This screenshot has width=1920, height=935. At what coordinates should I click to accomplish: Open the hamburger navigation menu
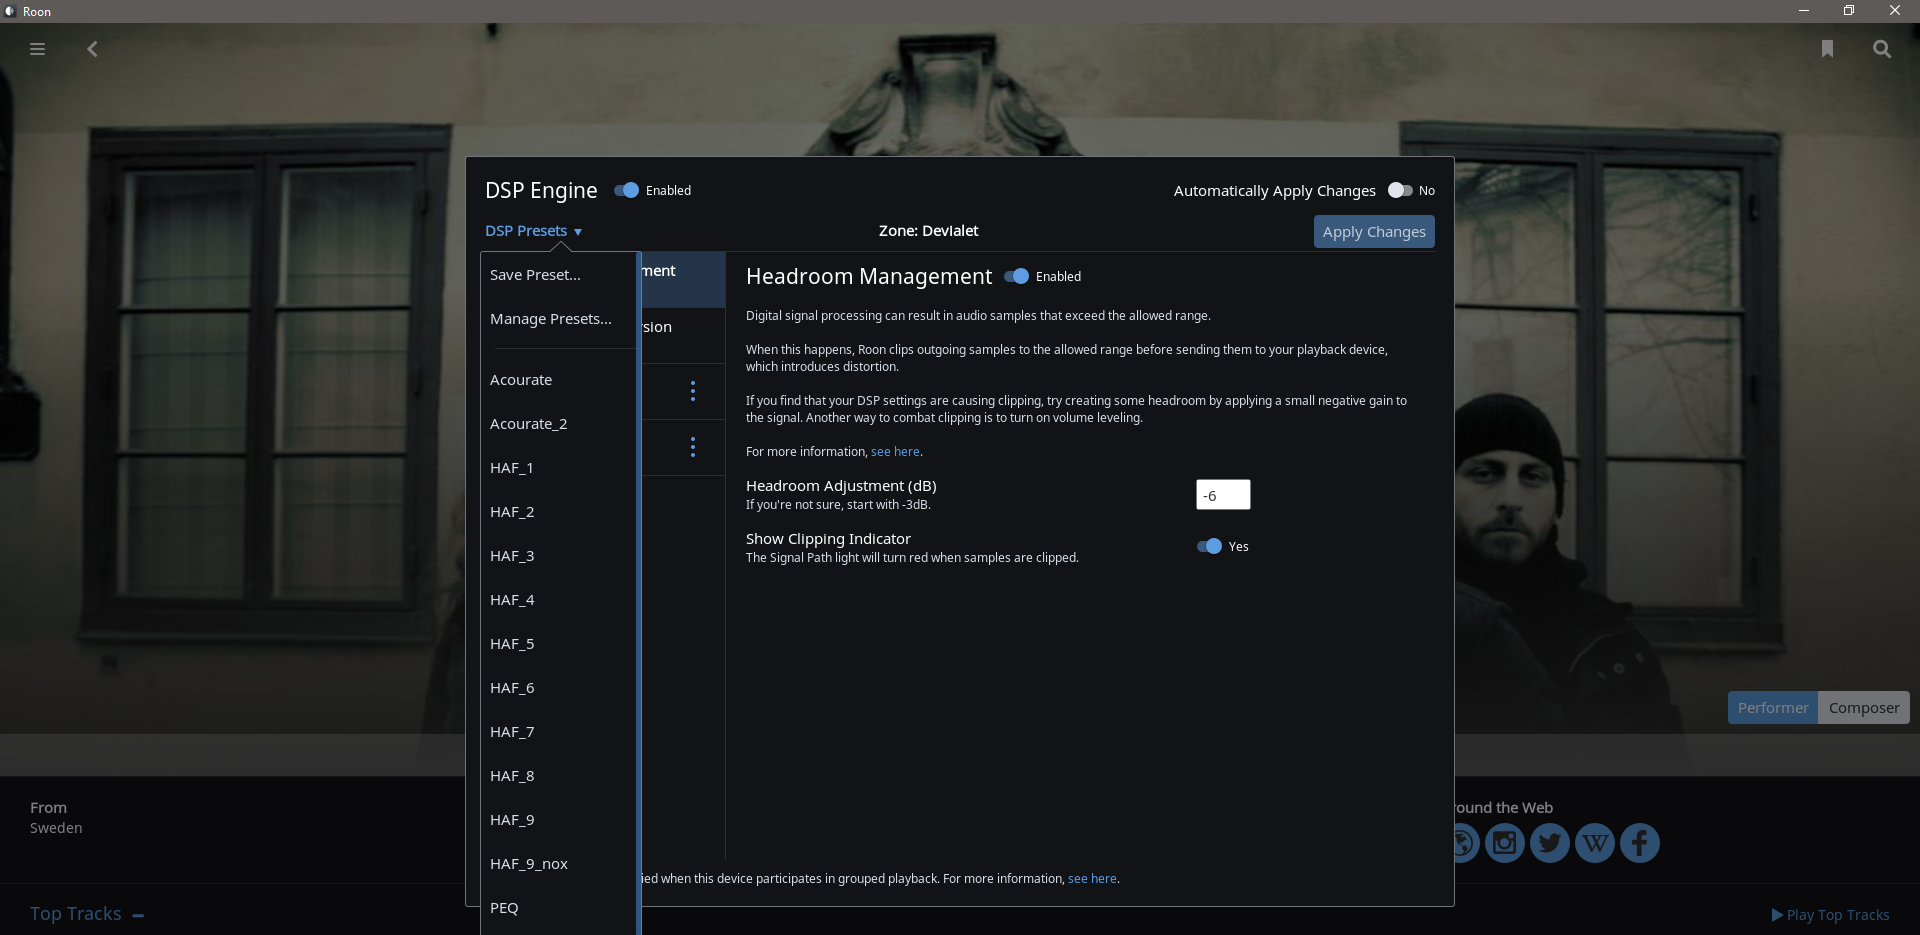coord(37,49)
